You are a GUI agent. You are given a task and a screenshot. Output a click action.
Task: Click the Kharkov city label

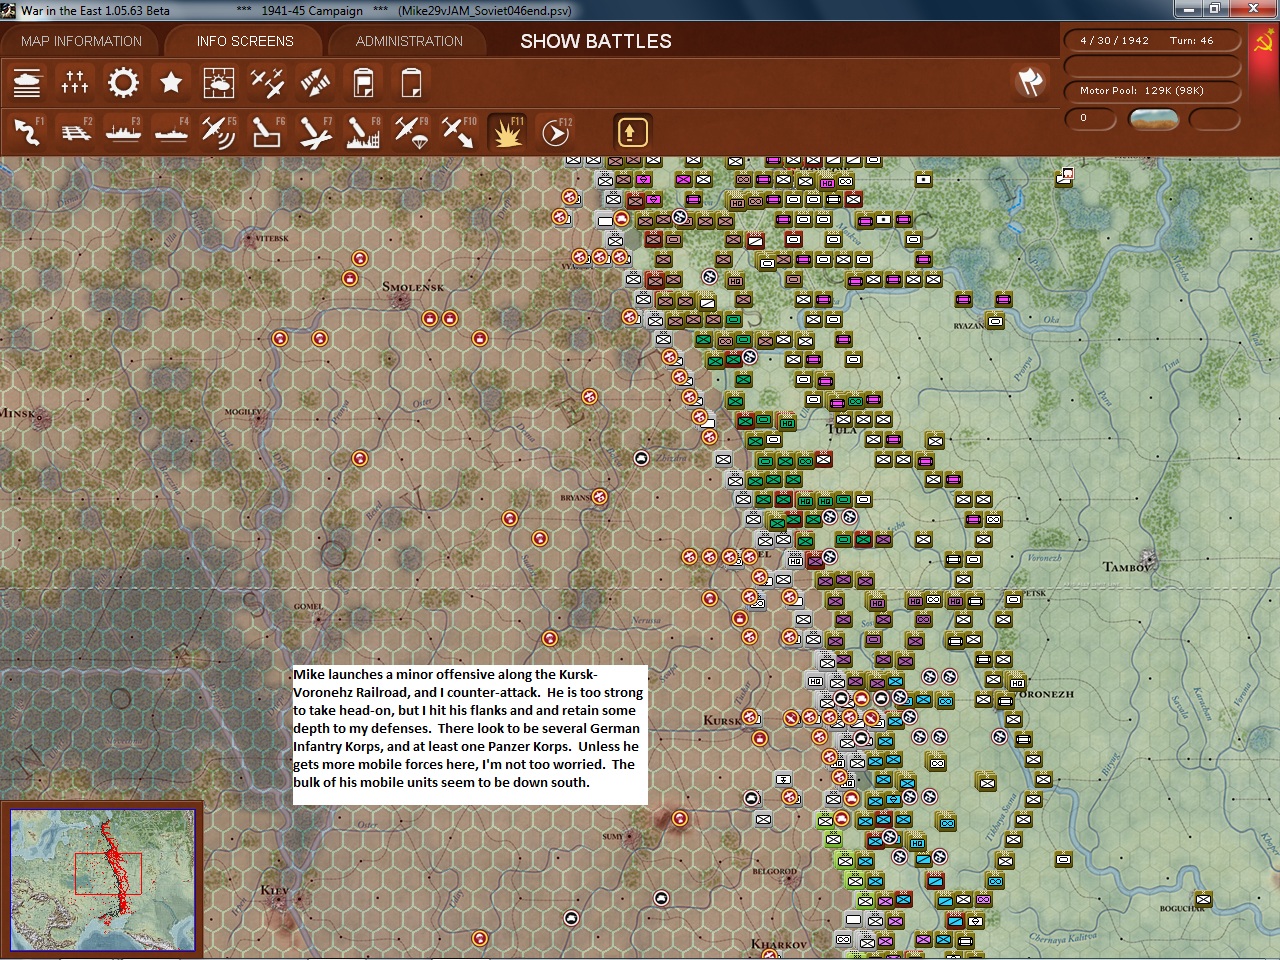pos(779,945)
